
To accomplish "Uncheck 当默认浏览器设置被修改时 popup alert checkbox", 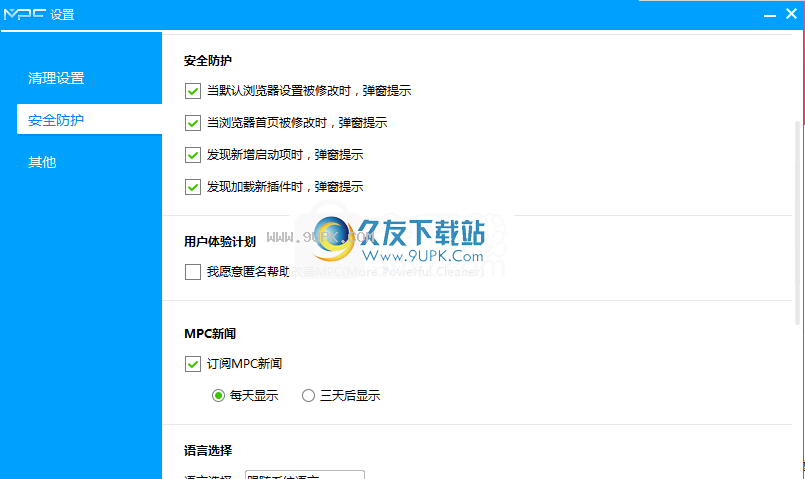I will tap(193, 91).
